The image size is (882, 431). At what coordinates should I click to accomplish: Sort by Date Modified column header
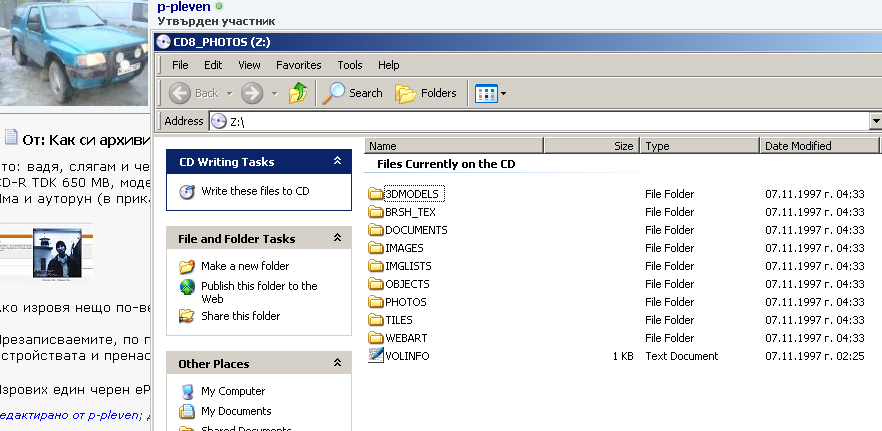(798, 146)
